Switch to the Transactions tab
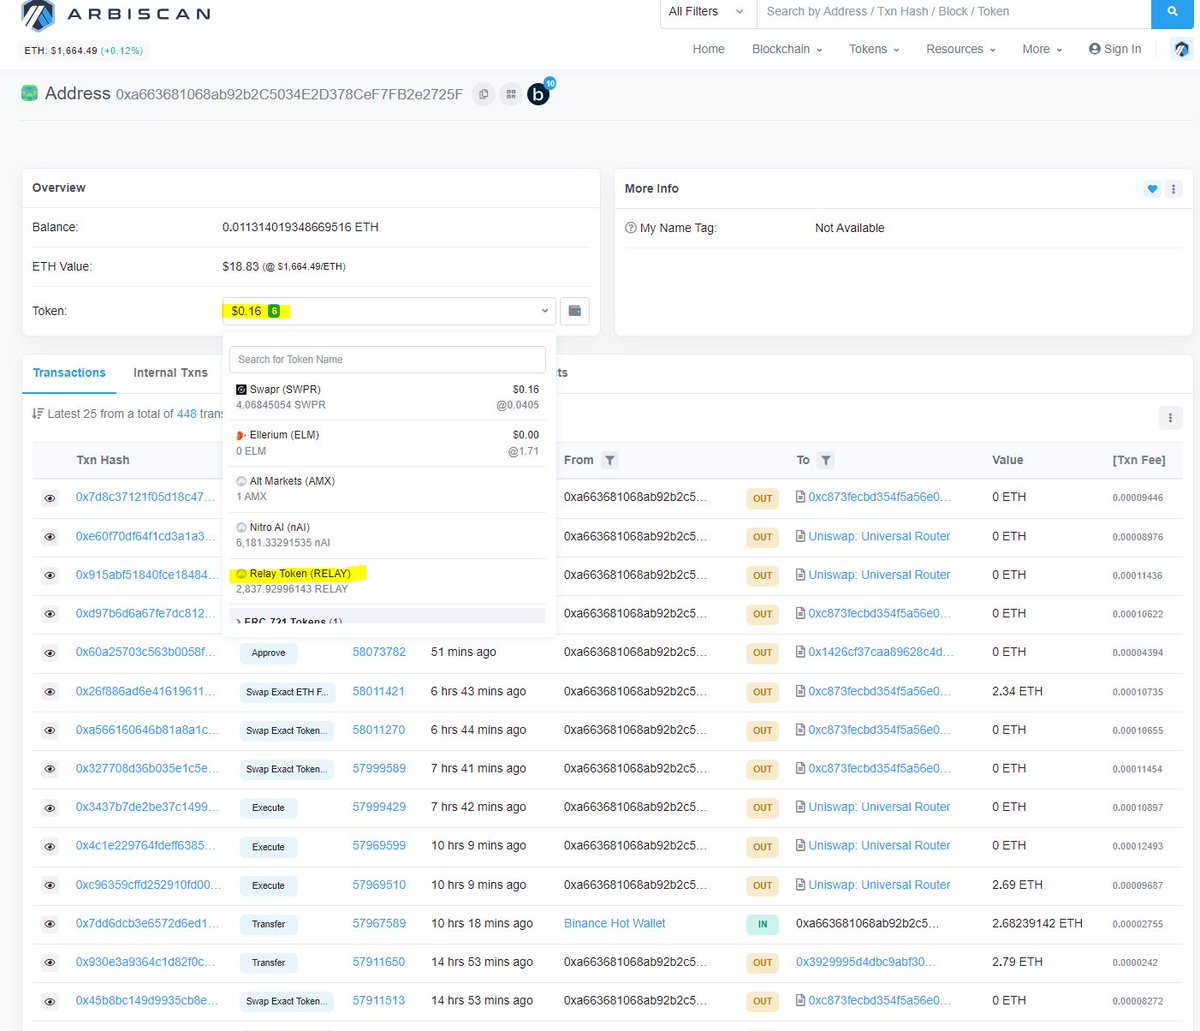 pyautogui.click(x=69, y=373)
